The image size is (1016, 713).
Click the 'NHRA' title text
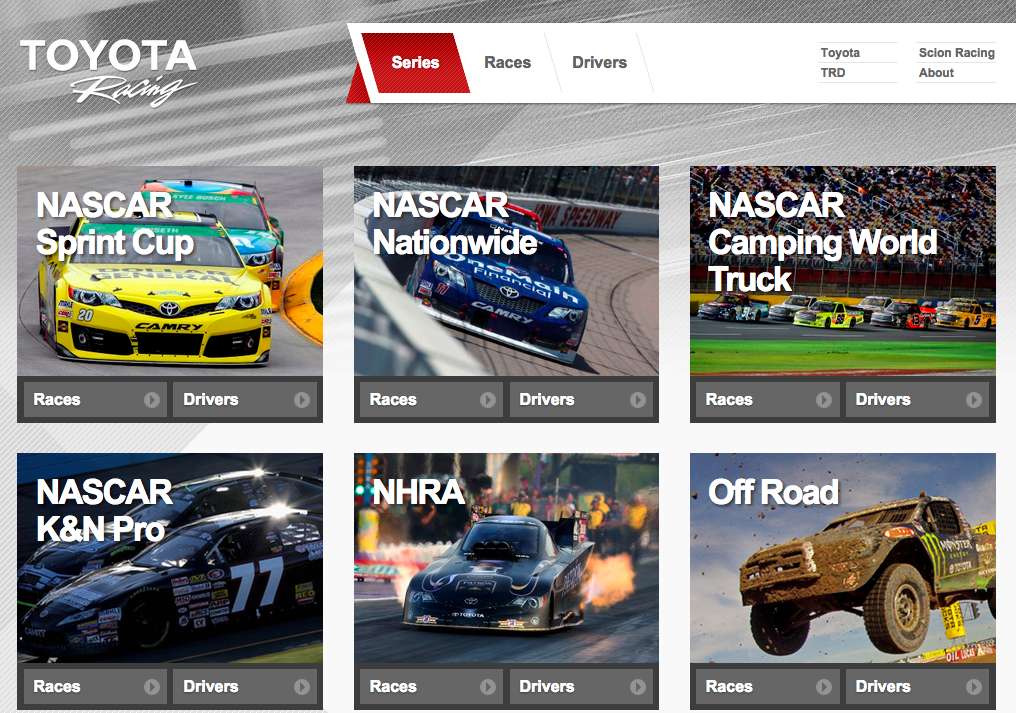(x=419, y=492)
